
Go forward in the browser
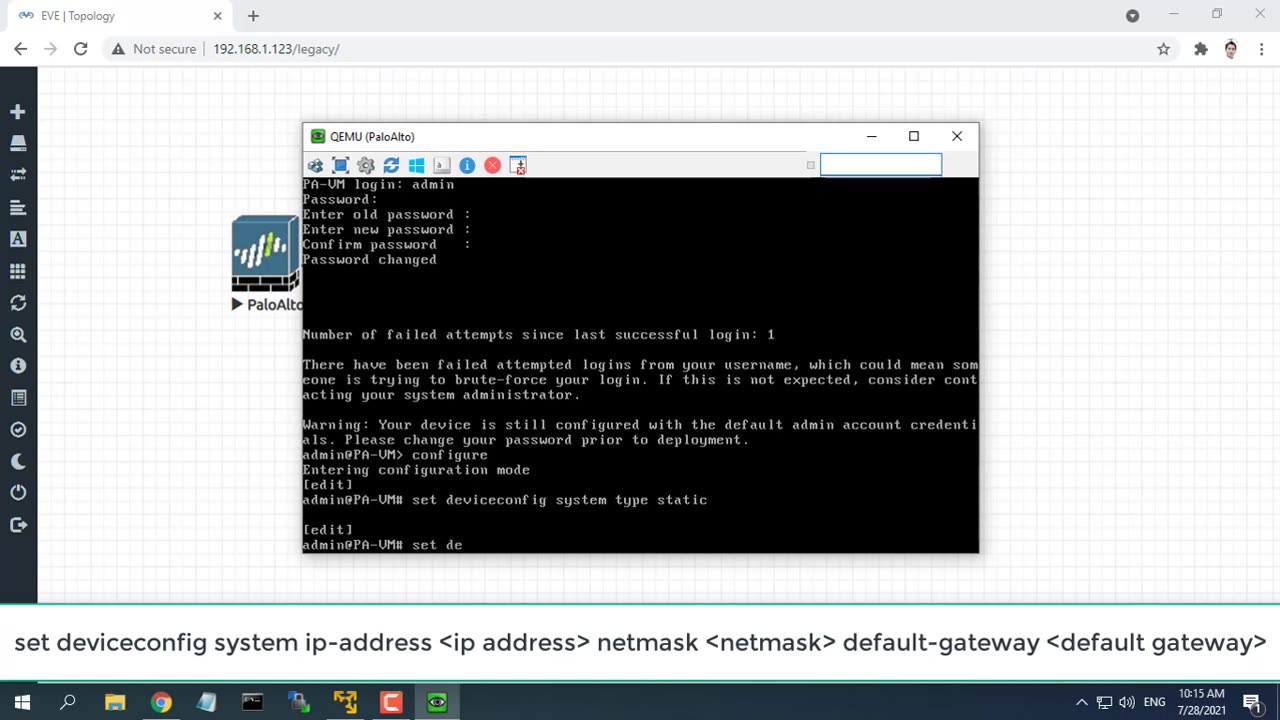click(x=51, y=49)
